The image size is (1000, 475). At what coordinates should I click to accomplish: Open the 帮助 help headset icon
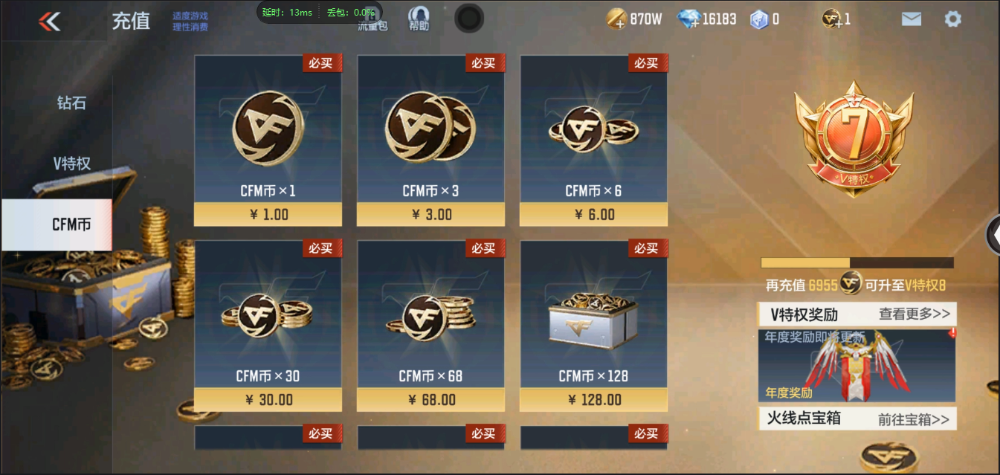pos(419,19)
